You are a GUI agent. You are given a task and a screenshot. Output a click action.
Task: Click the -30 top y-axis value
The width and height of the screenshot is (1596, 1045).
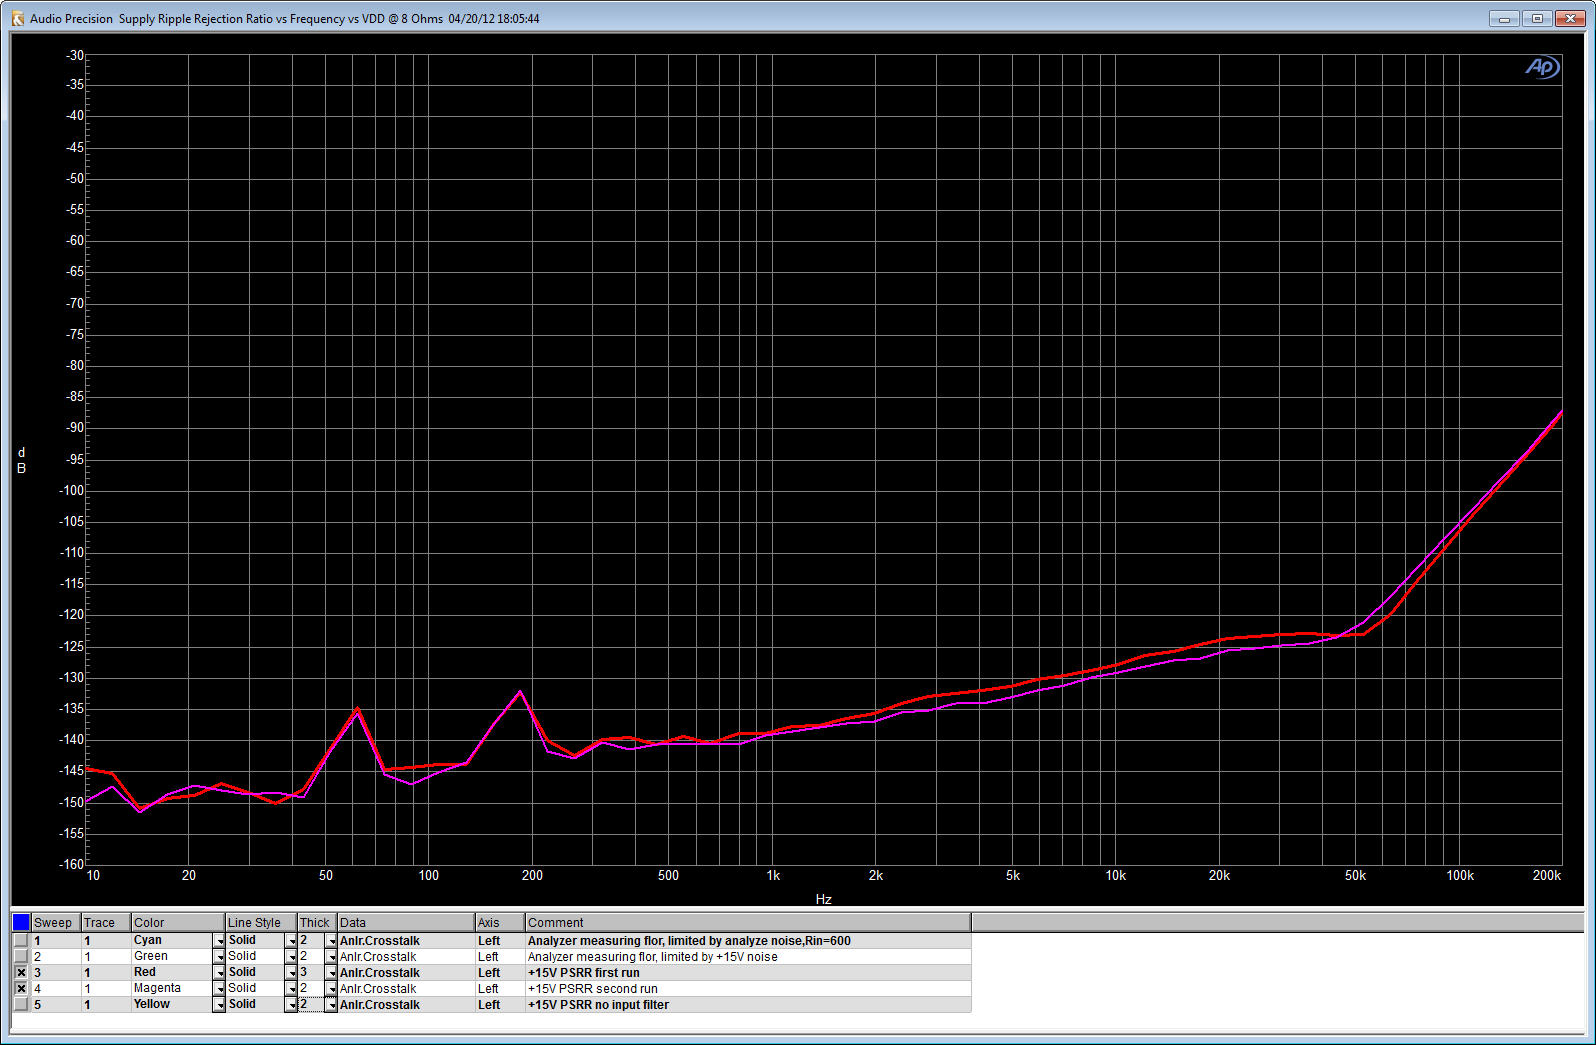(75, 55)
